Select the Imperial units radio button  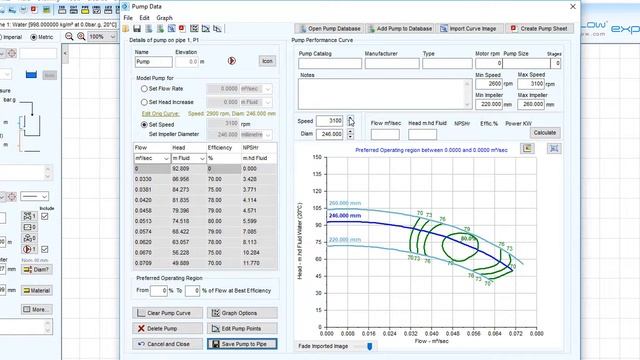point(1,37)
